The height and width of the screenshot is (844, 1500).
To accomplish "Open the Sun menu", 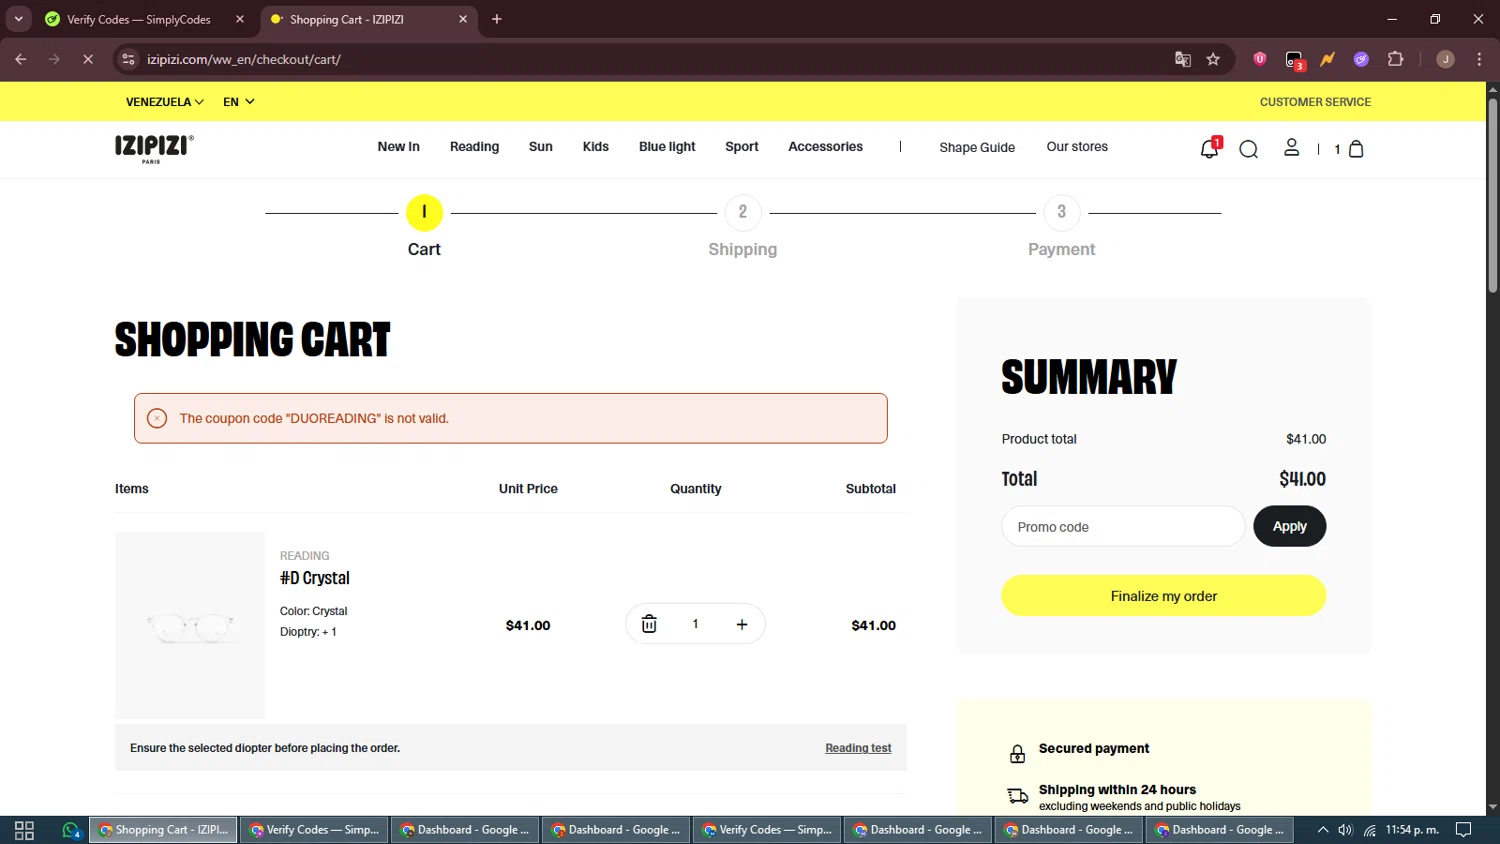I will (541, 147).
